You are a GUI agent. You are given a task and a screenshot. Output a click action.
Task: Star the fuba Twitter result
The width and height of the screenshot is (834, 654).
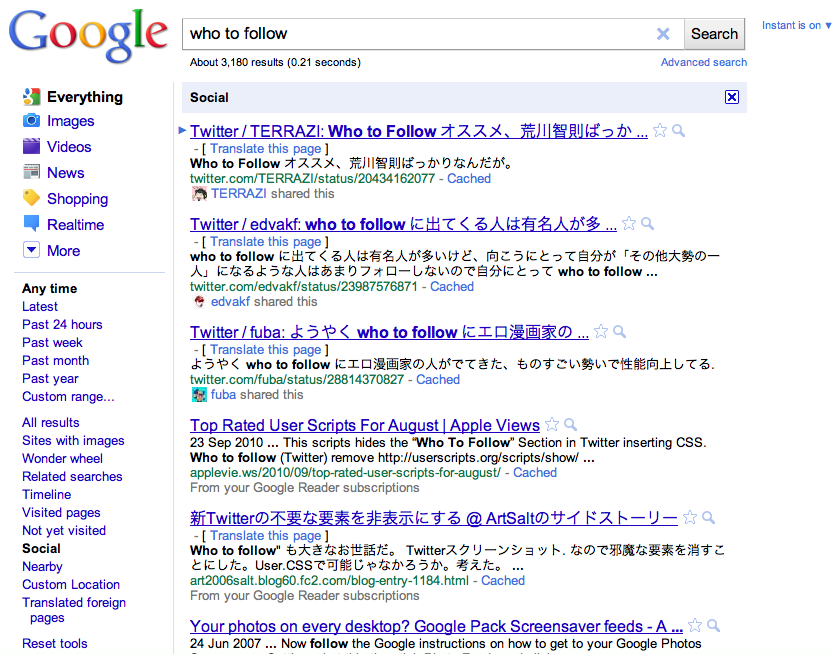click(601, 332)
